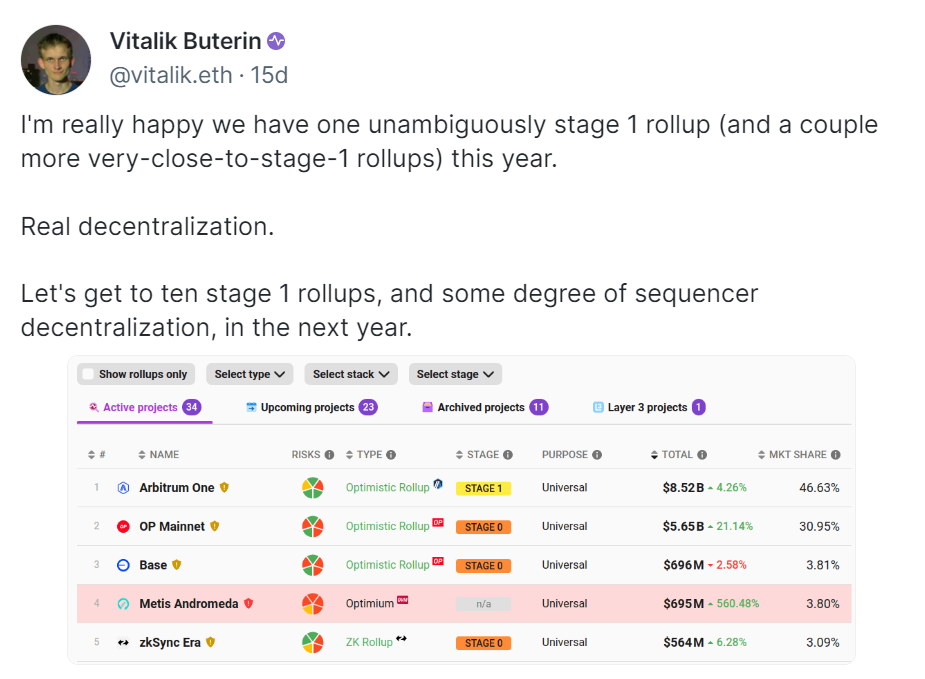Image resolution: width=925 pixels, height=679 pixels.
Task: Click the Arbitrum One logo icon
Action: pos(124,488)
